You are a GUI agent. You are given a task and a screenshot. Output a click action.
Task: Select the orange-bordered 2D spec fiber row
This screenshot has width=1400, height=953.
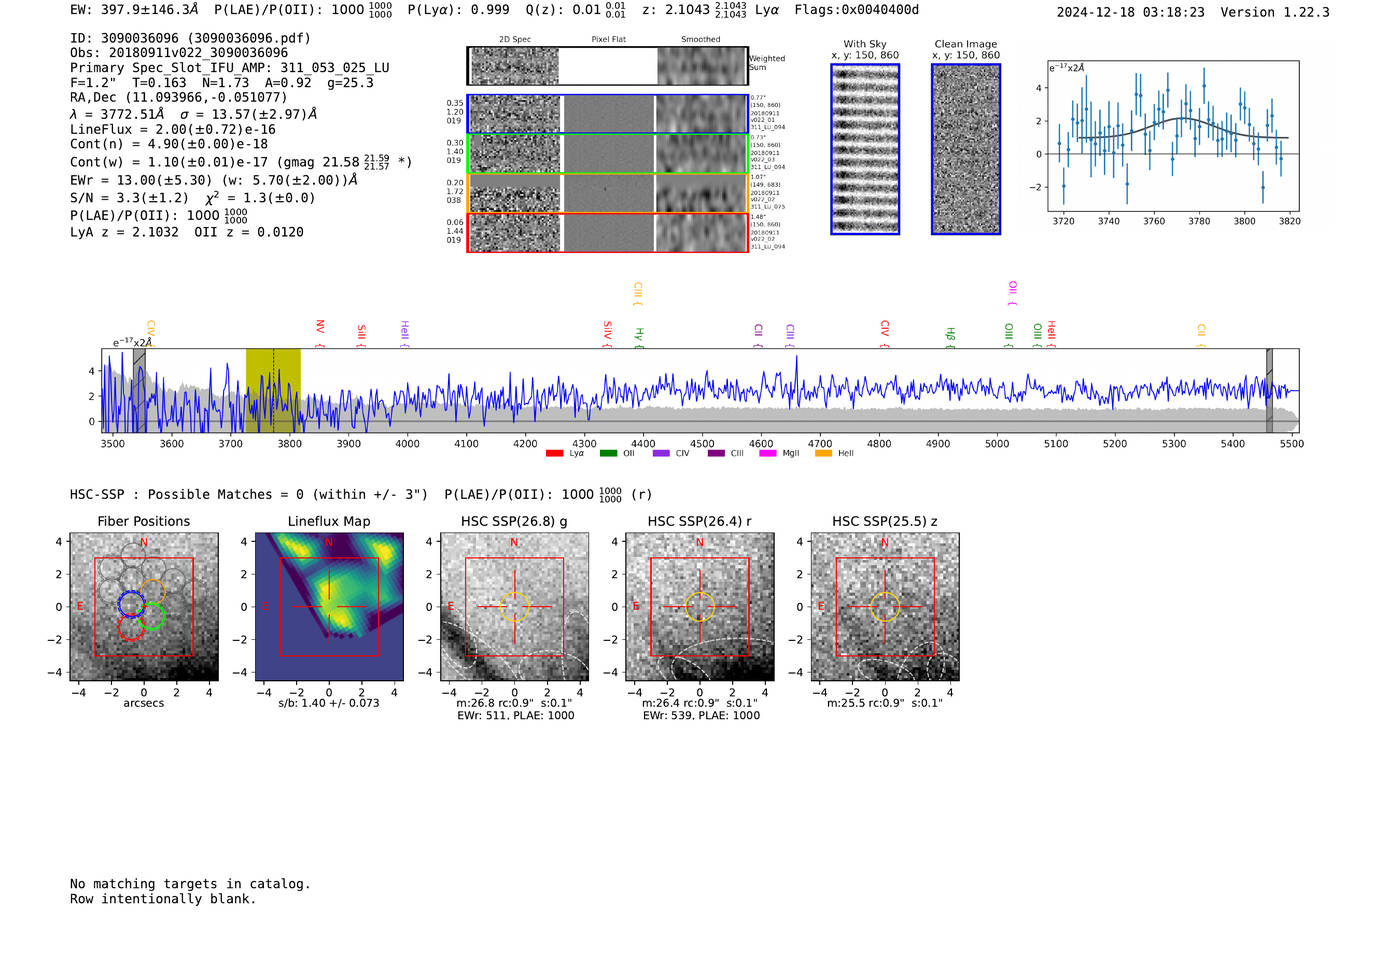click(608, 193)
